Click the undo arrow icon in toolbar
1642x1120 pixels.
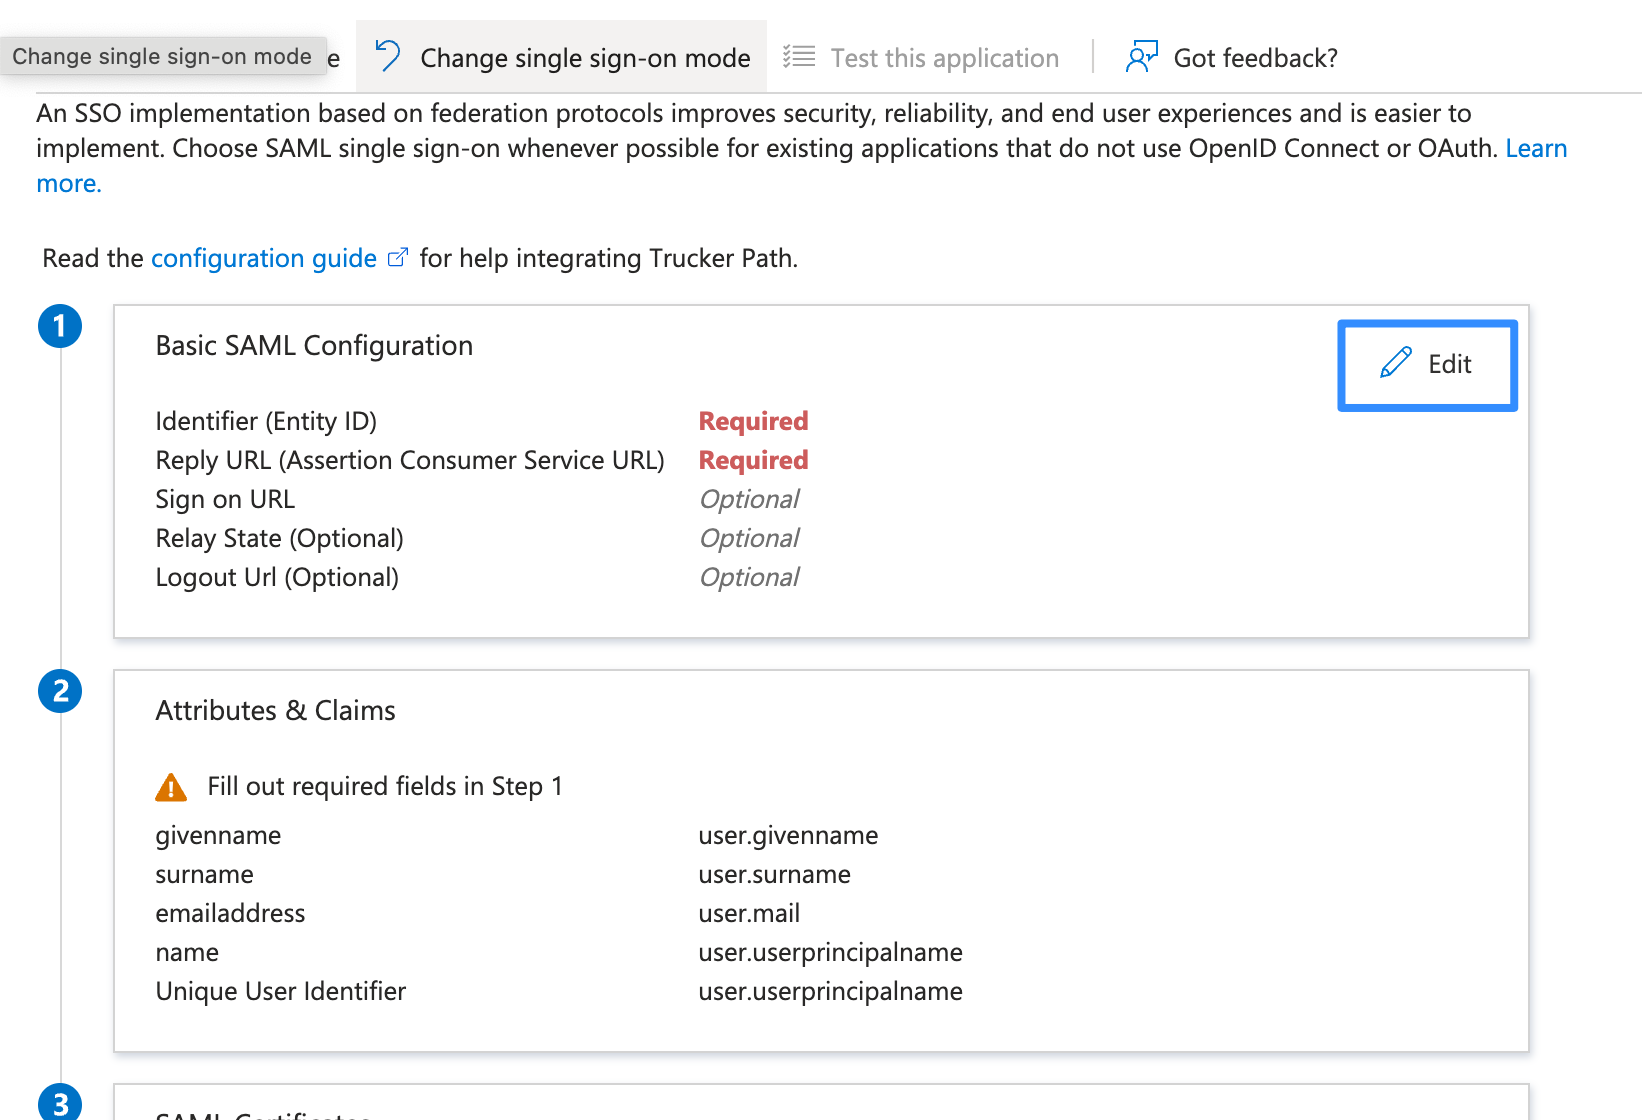tap(388, 56)
